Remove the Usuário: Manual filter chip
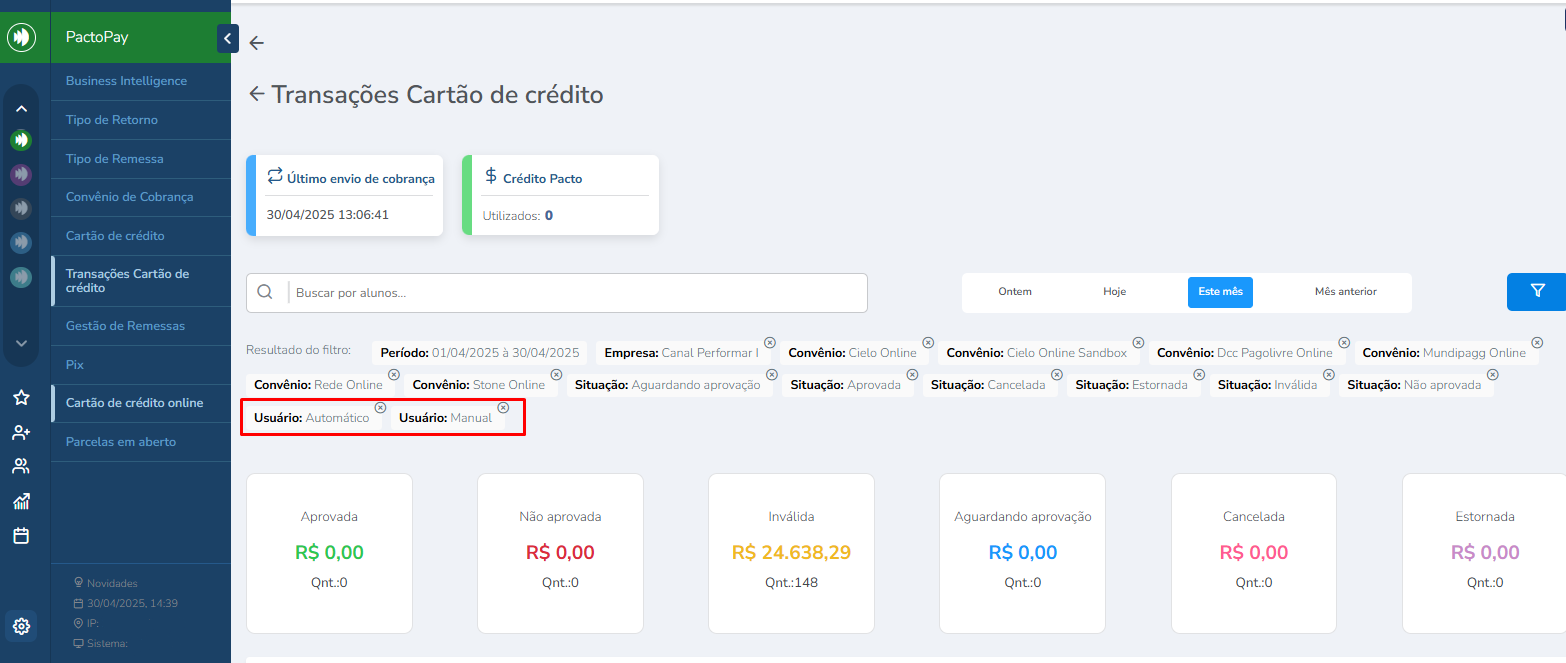 click(x=503, y=408)
